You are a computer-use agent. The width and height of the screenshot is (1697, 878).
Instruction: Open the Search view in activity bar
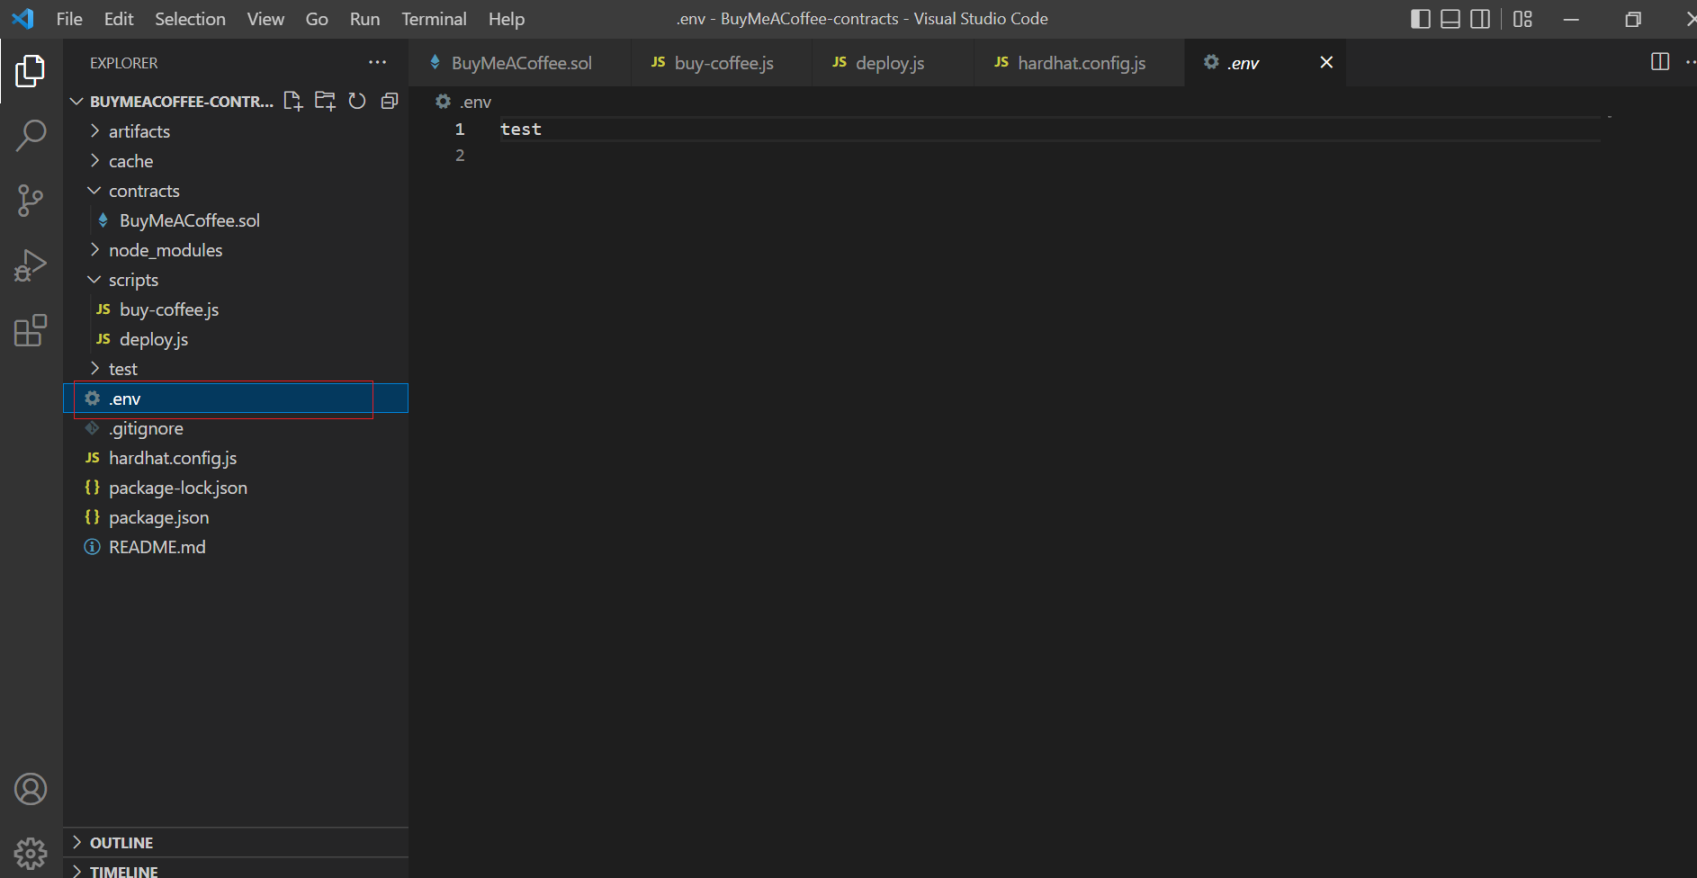point(30,135)
